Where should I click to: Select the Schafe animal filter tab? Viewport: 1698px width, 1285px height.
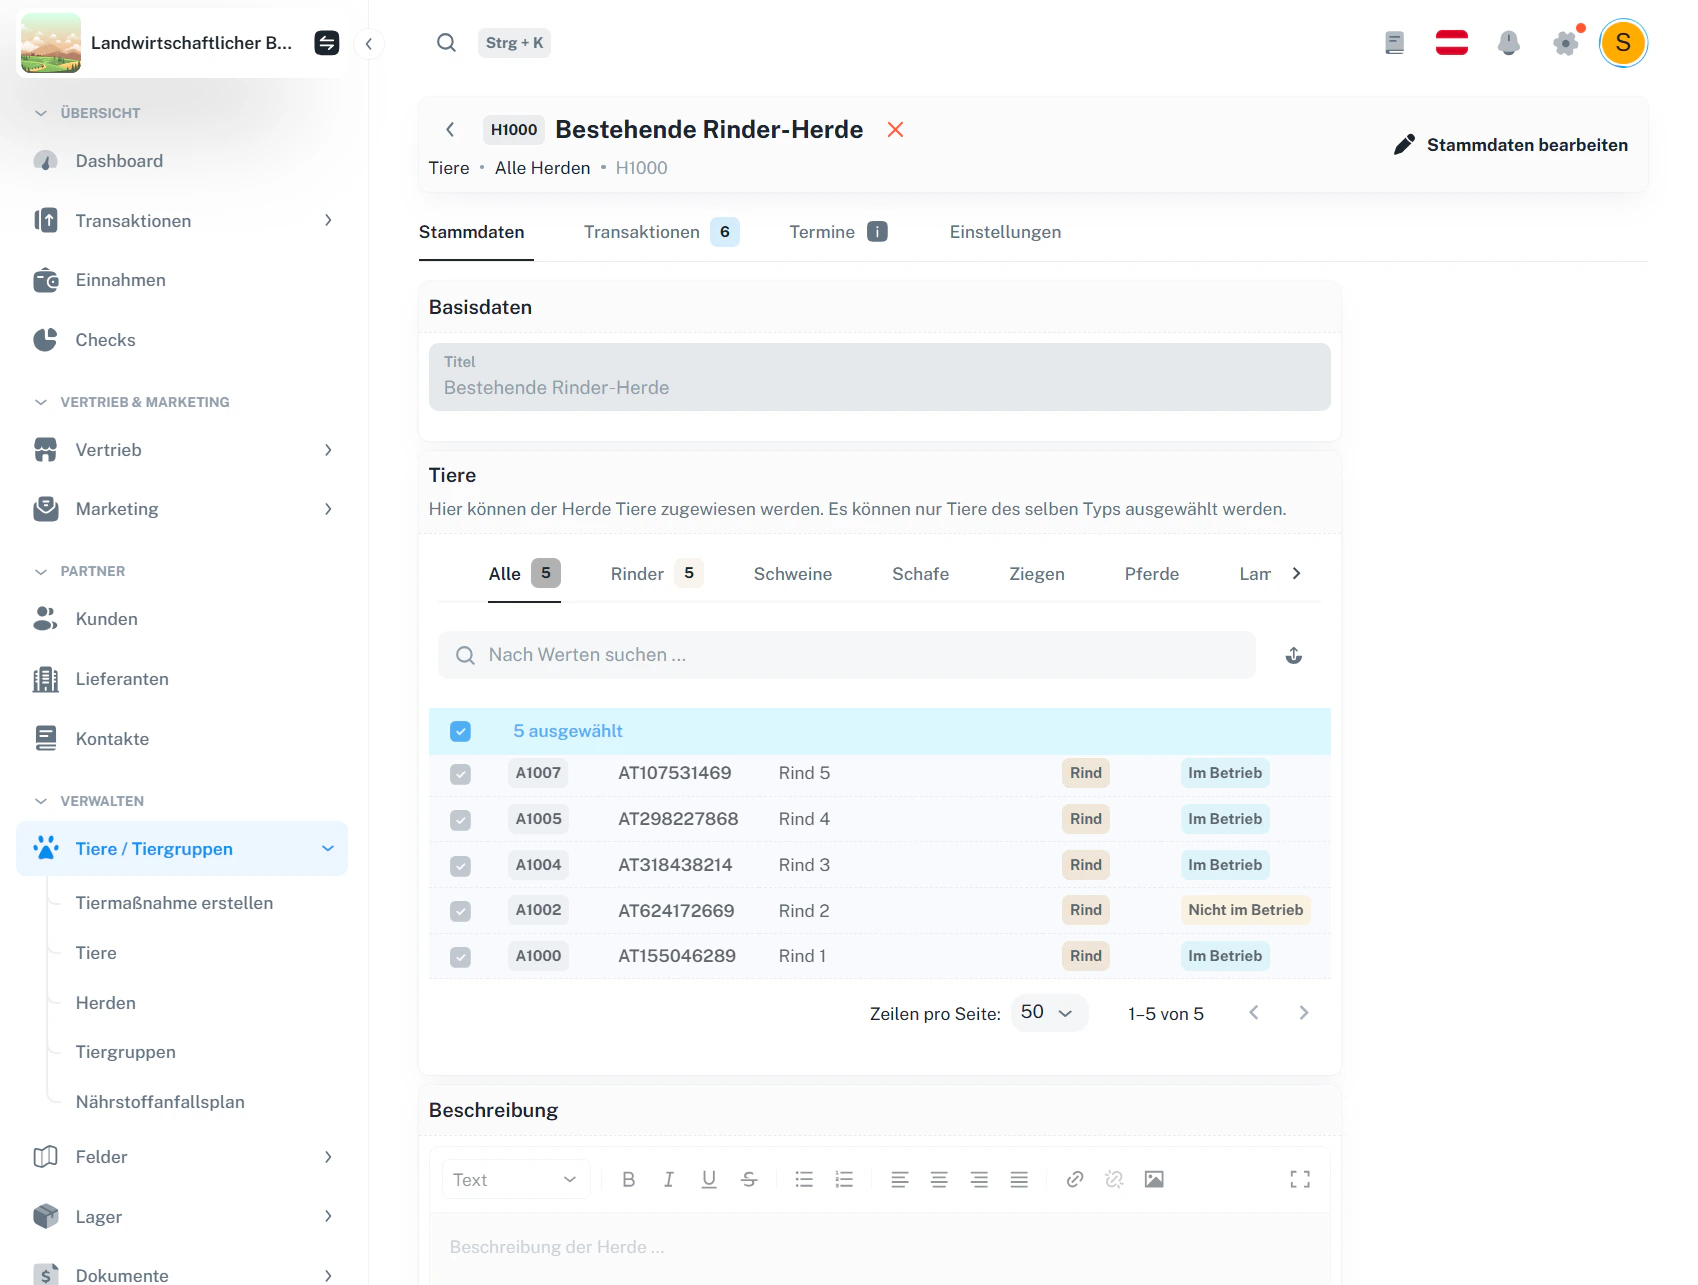[920, 574]
